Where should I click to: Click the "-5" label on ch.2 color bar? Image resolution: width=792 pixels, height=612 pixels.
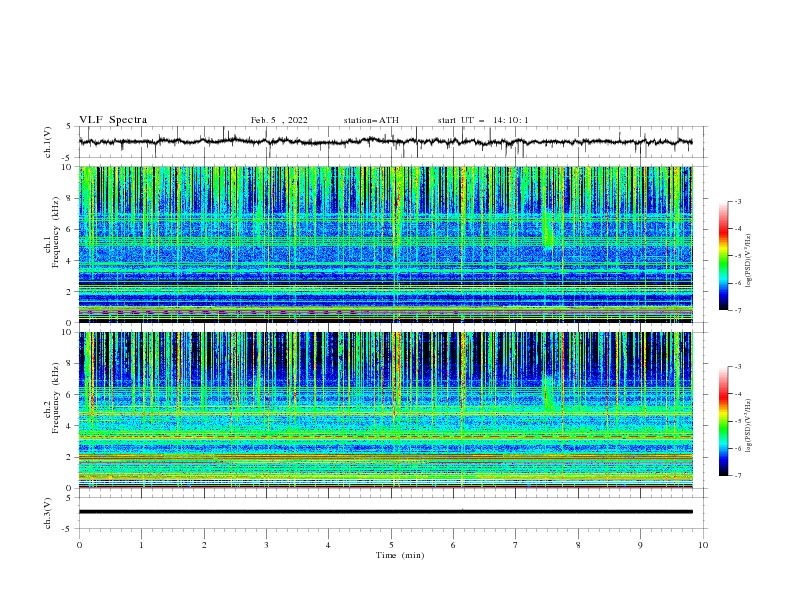738,422
